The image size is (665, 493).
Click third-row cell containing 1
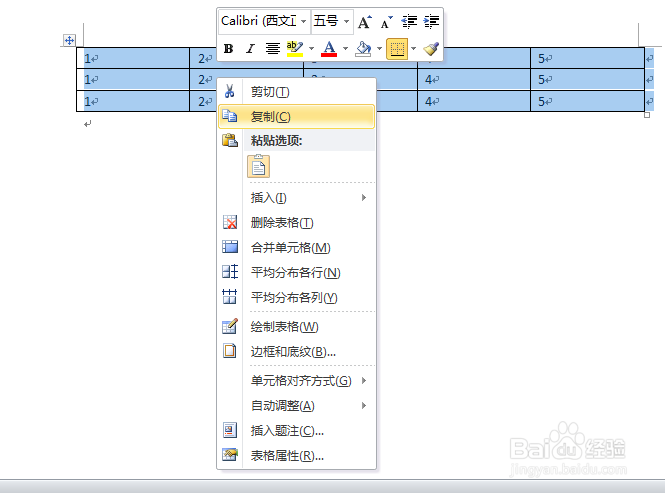(133, 101)
